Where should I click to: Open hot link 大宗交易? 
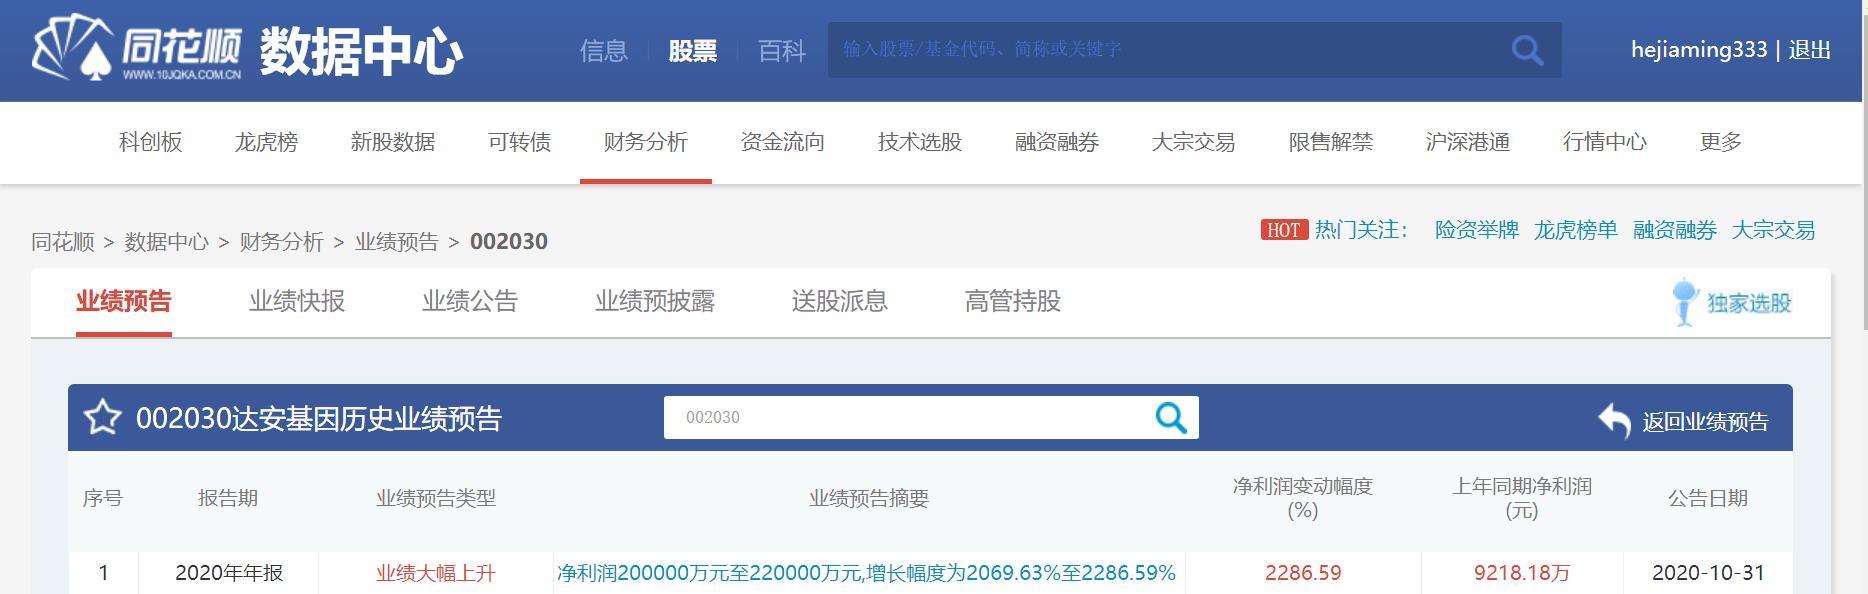point(1773,230)
